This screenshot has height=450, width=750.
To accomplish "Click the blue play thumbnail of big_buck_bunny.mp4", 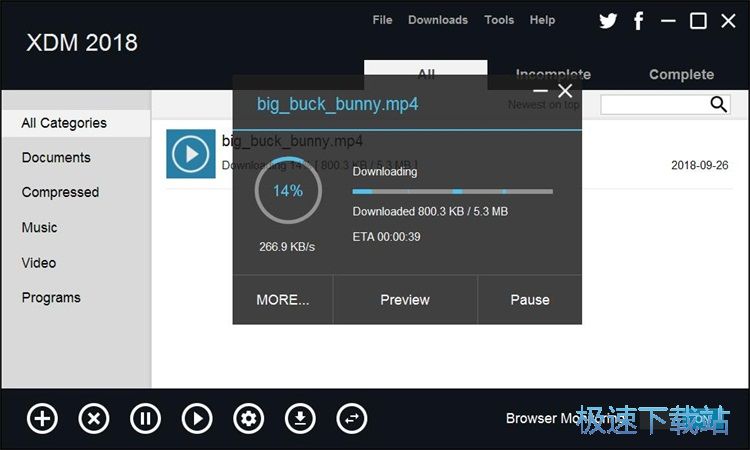I will [191, 154].
